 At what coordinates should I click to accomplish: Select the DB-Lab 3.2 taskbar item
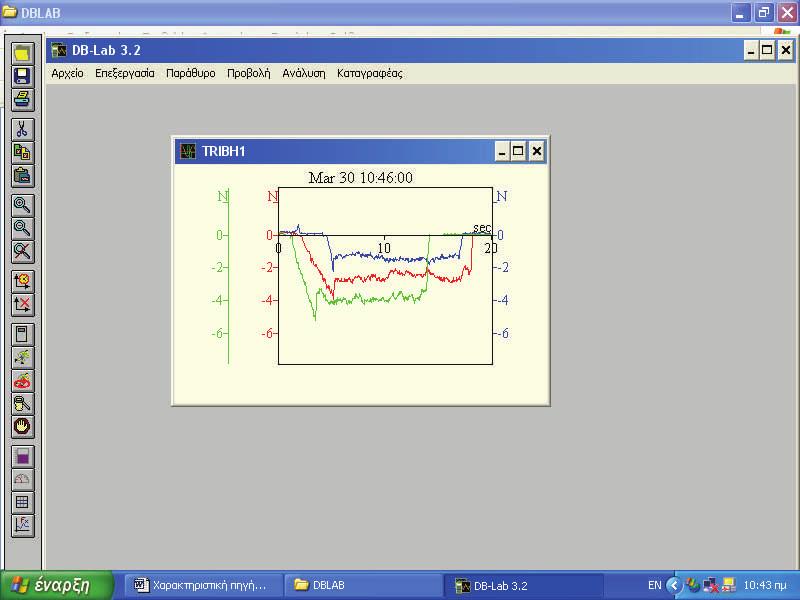tap(524, 585)
